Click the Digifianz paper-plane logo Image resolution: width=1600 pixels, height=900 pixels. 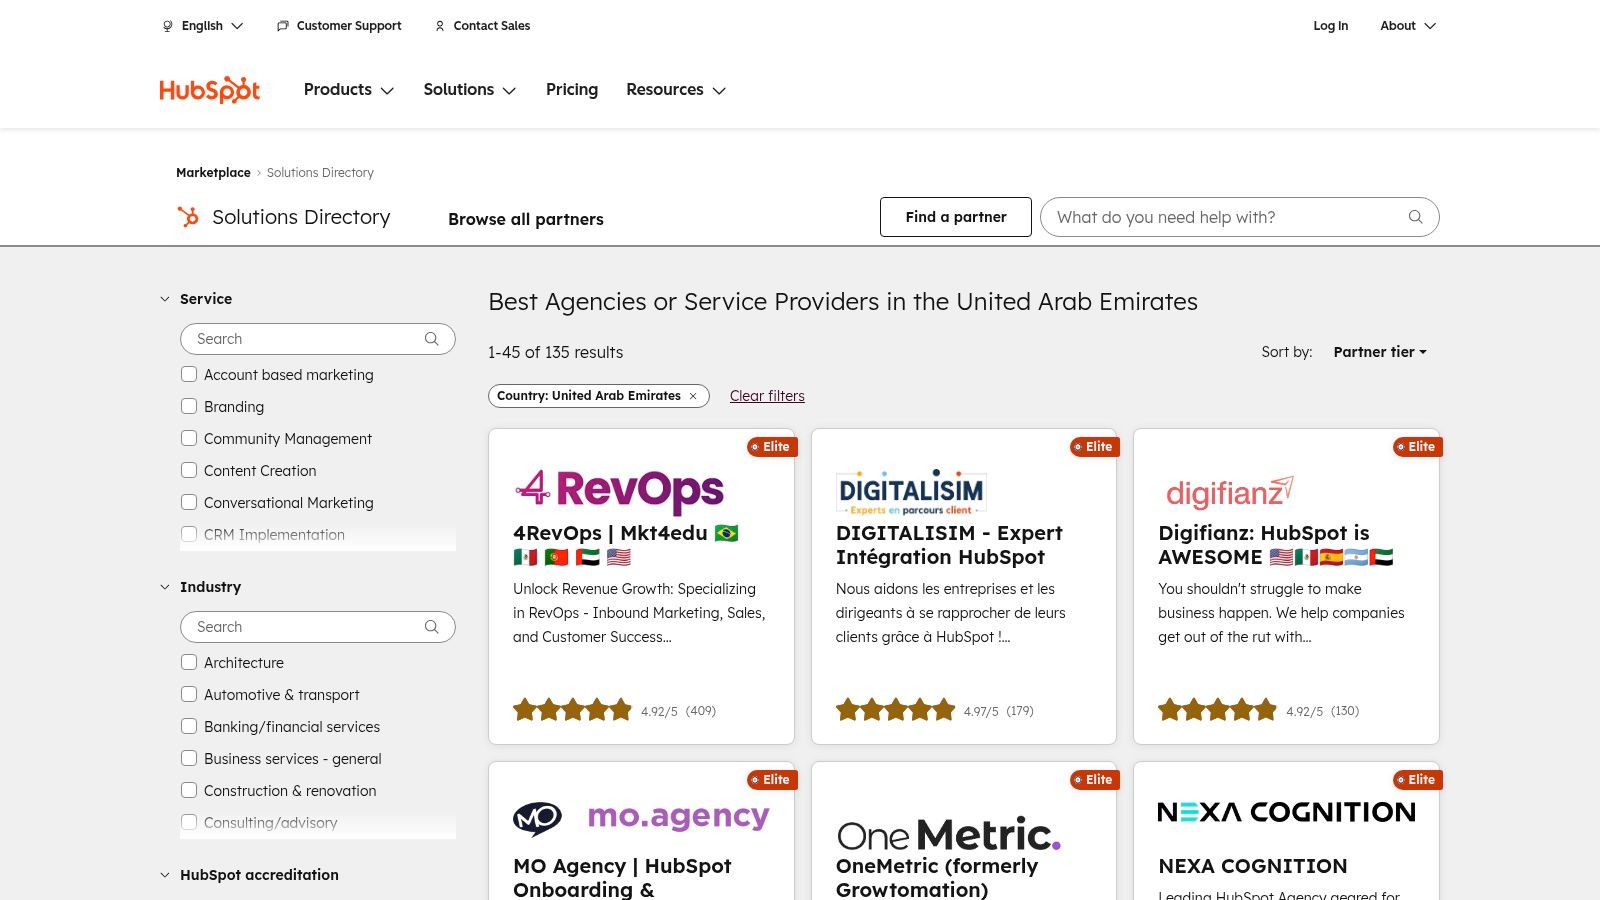1229,491
